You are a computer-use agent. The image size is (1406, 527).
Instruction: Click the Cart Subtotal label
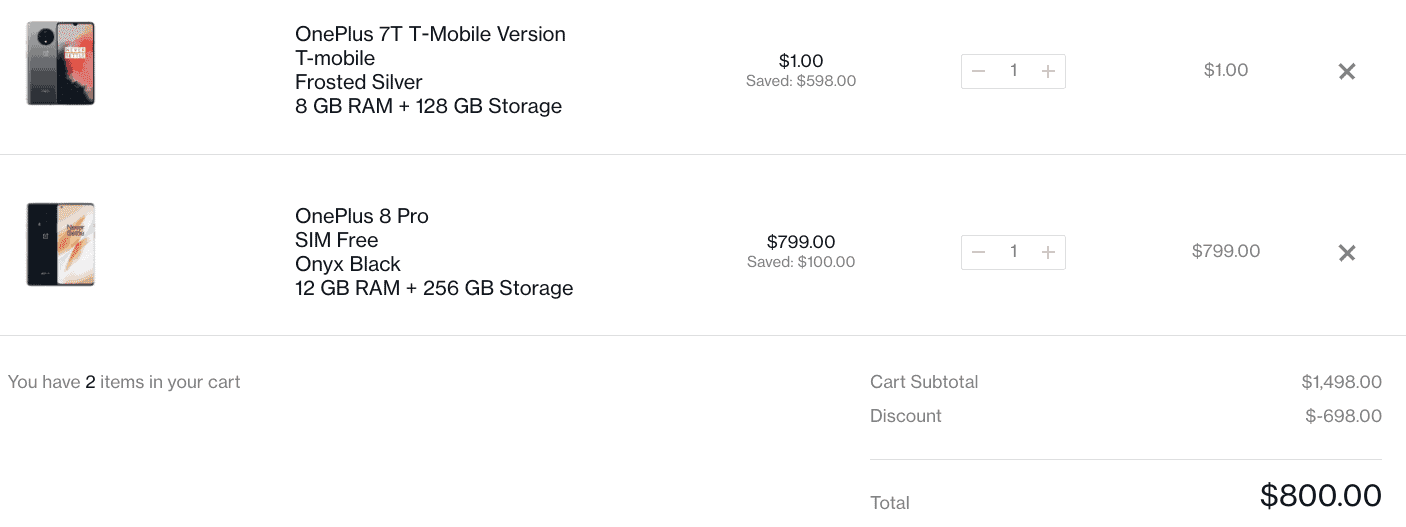pyautogui.click(x=924, y=382)
